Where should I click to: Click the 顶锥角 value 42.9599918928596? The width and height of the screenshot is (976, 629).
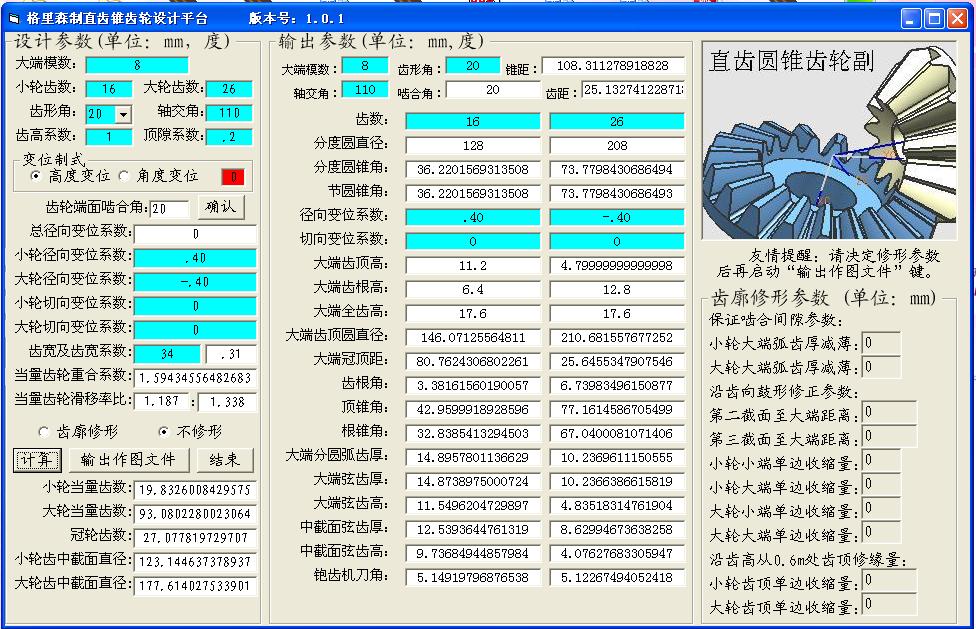tap(473, 409)
